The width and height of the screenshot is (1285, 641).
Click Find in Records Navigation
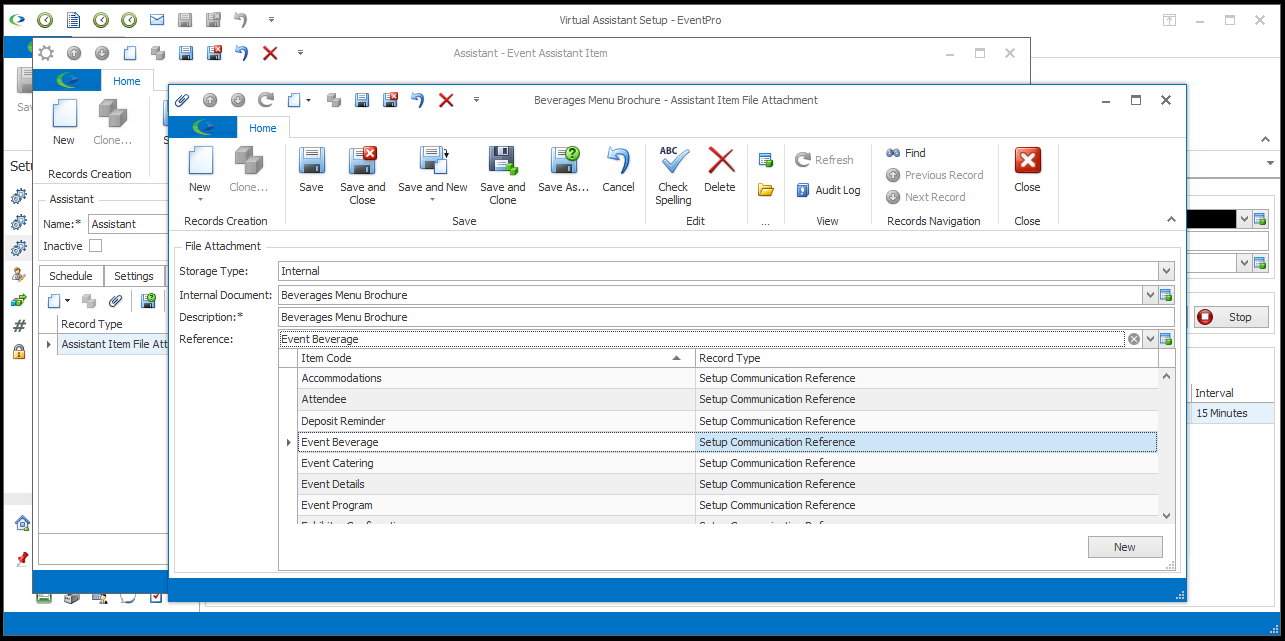coord(906,153)
